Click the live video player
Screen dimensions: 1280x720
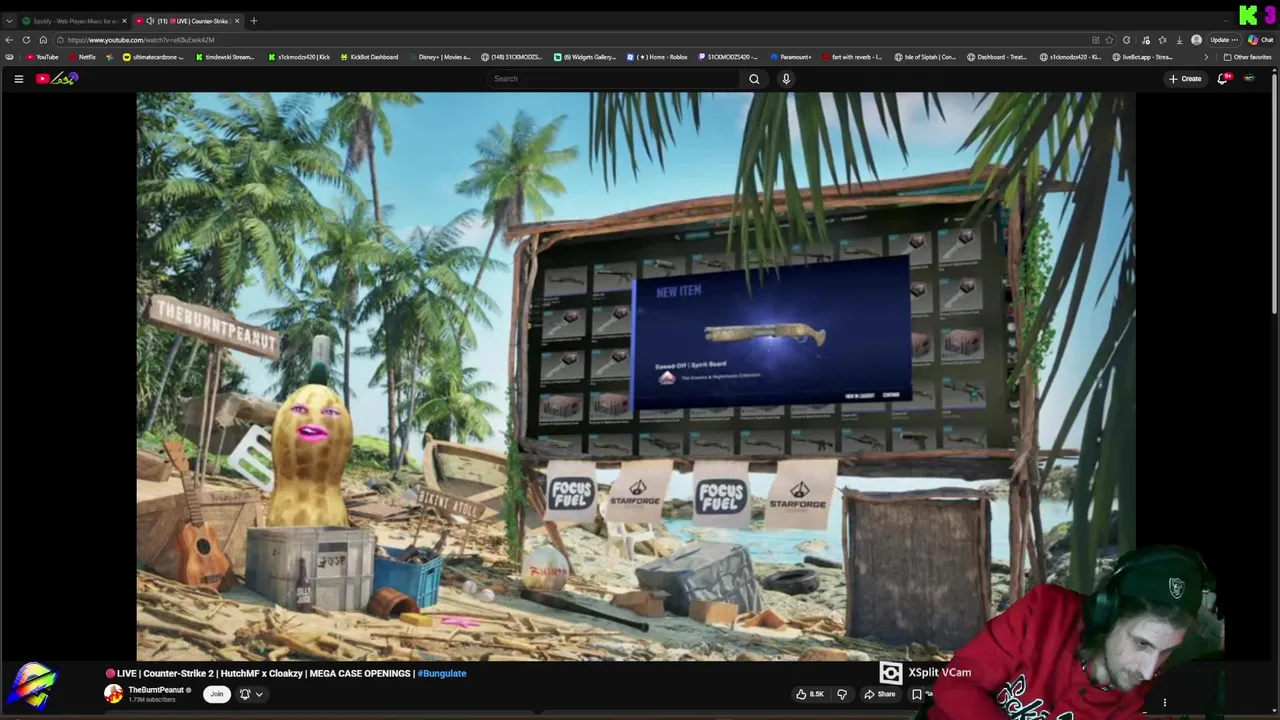(x=636, y=376)
